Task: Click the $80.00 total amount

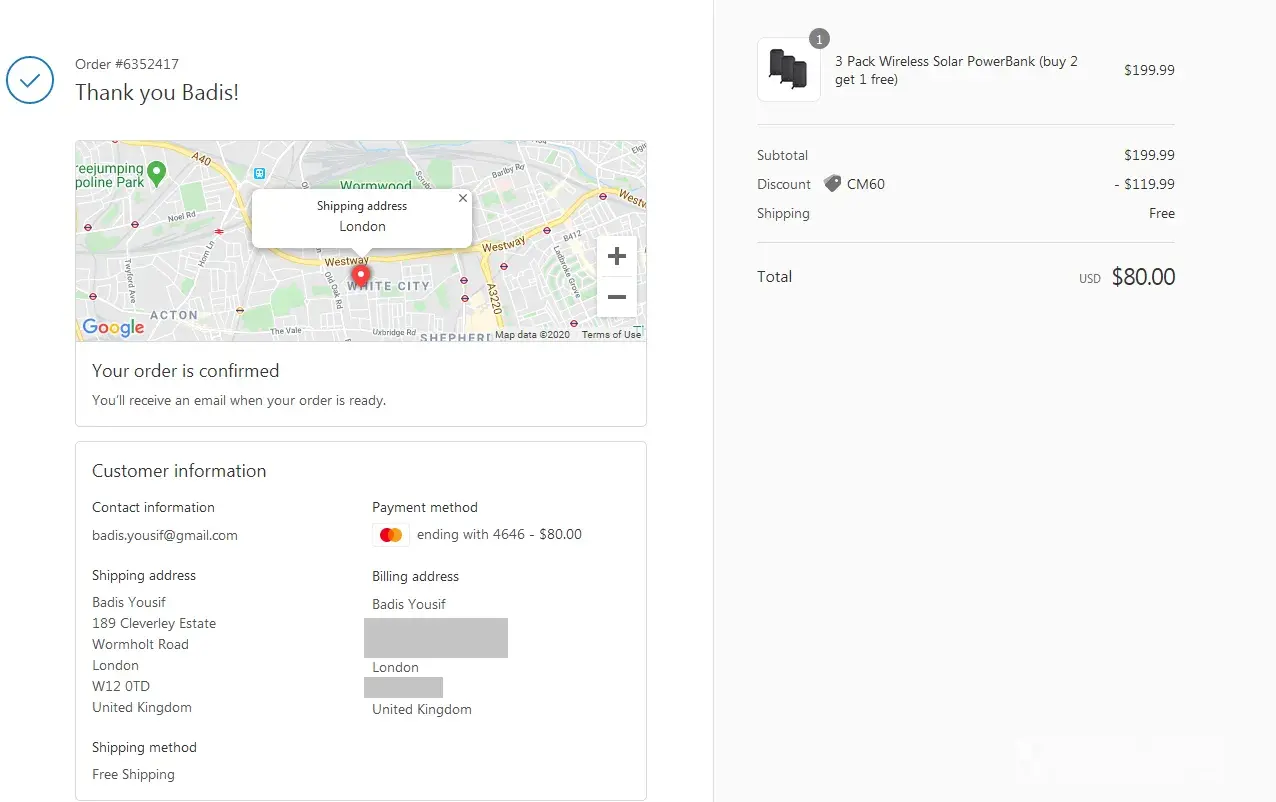Action: (x=1143, y=277)
